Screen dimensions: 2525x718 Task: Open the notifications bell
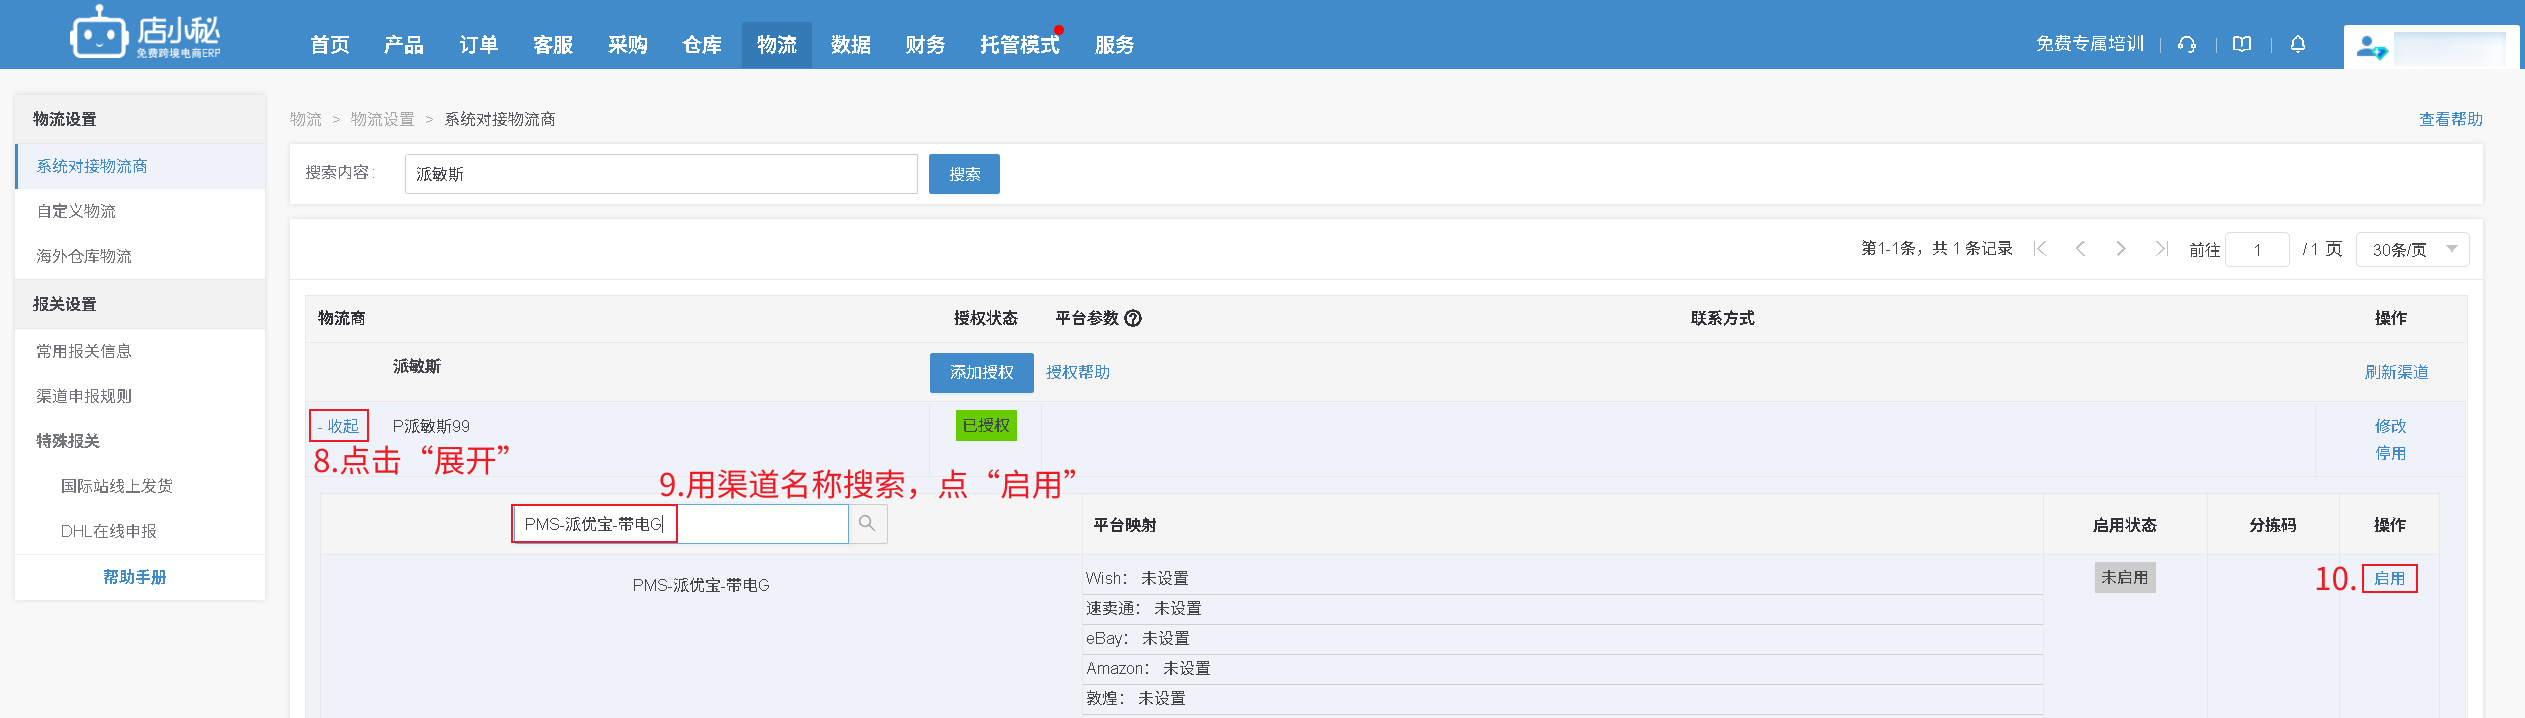tap(2298, 44)
